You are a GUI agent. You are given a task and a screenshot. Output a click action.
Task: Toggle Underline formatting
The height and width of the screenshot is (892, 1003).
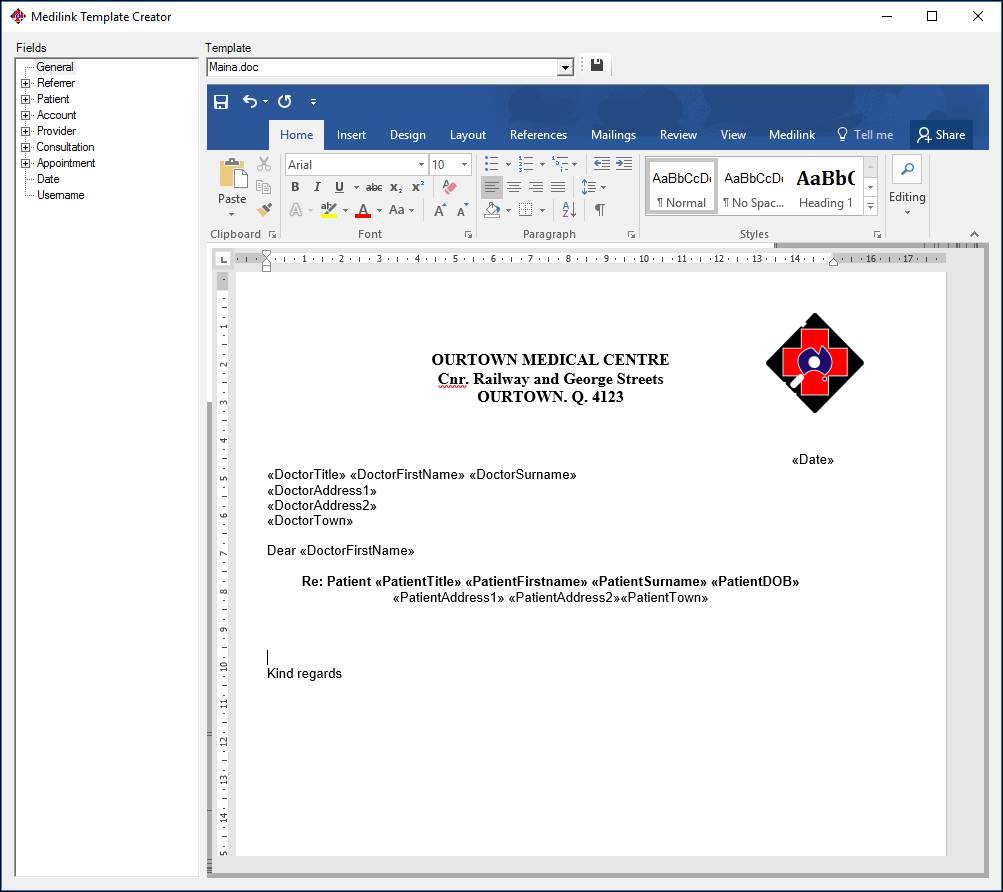click(x=339, y=187)
